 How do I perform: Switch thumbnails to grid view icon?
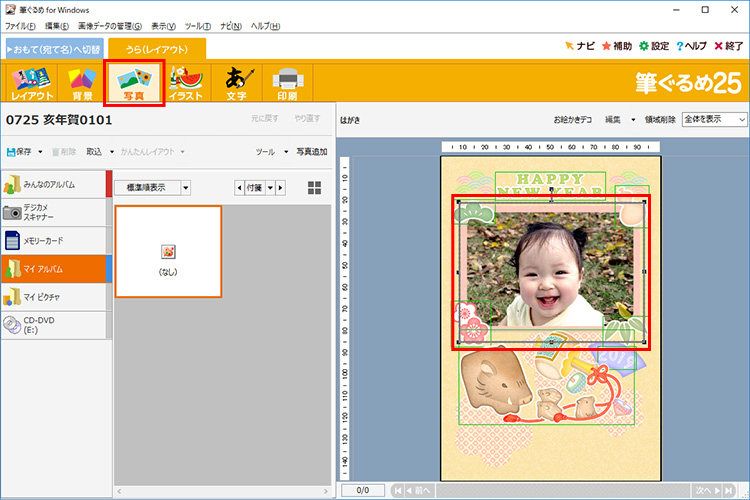(315, 187)
